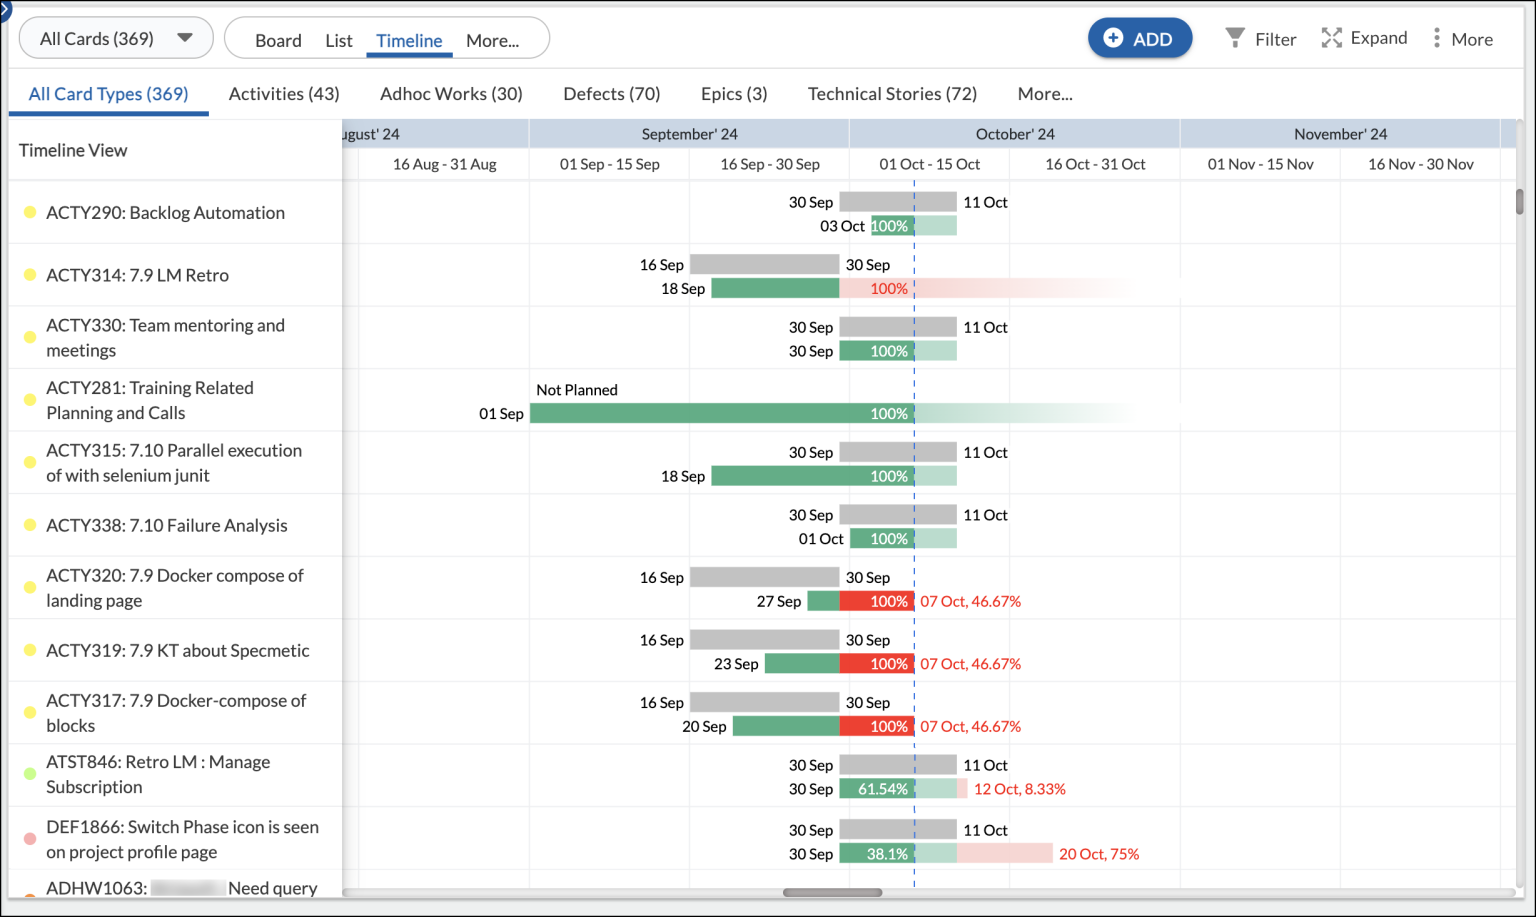Image resolution: width=1536 pixels, height=917 pixels.
Task: Click 16 Sep - 30 Sep column header
Action: [770, 164]
